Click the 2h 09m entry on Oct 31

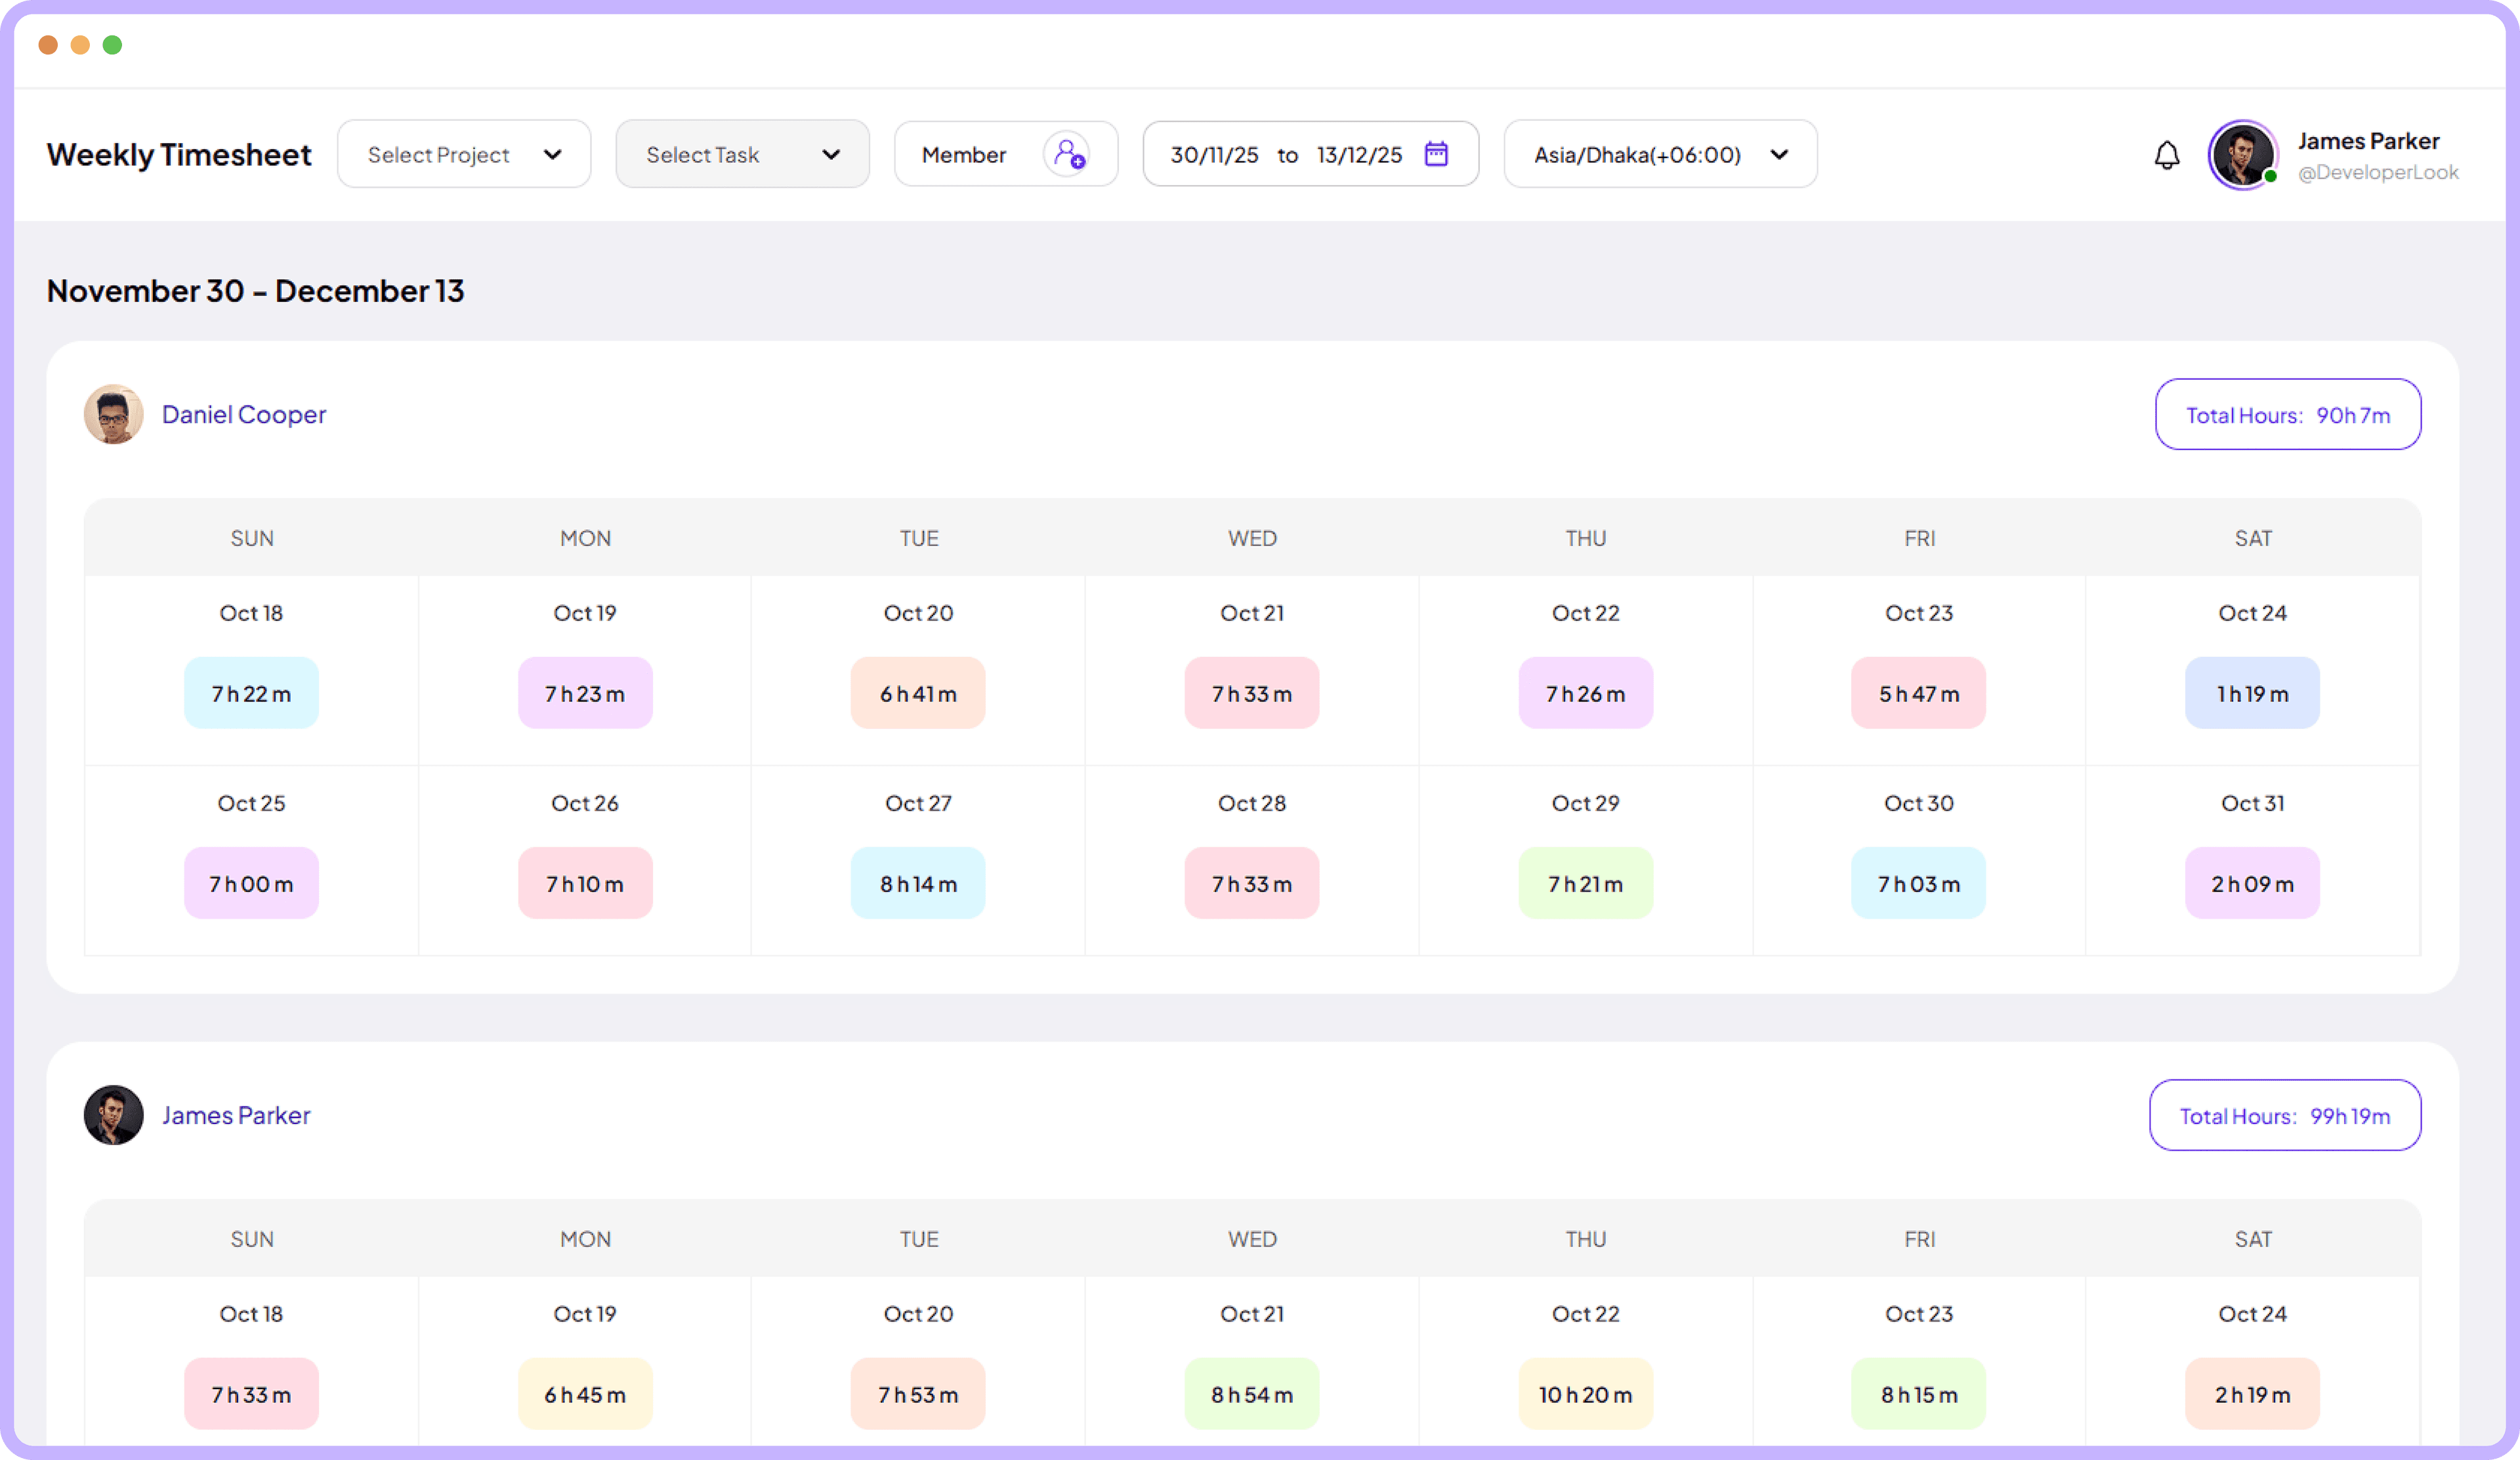(2252, 883)
